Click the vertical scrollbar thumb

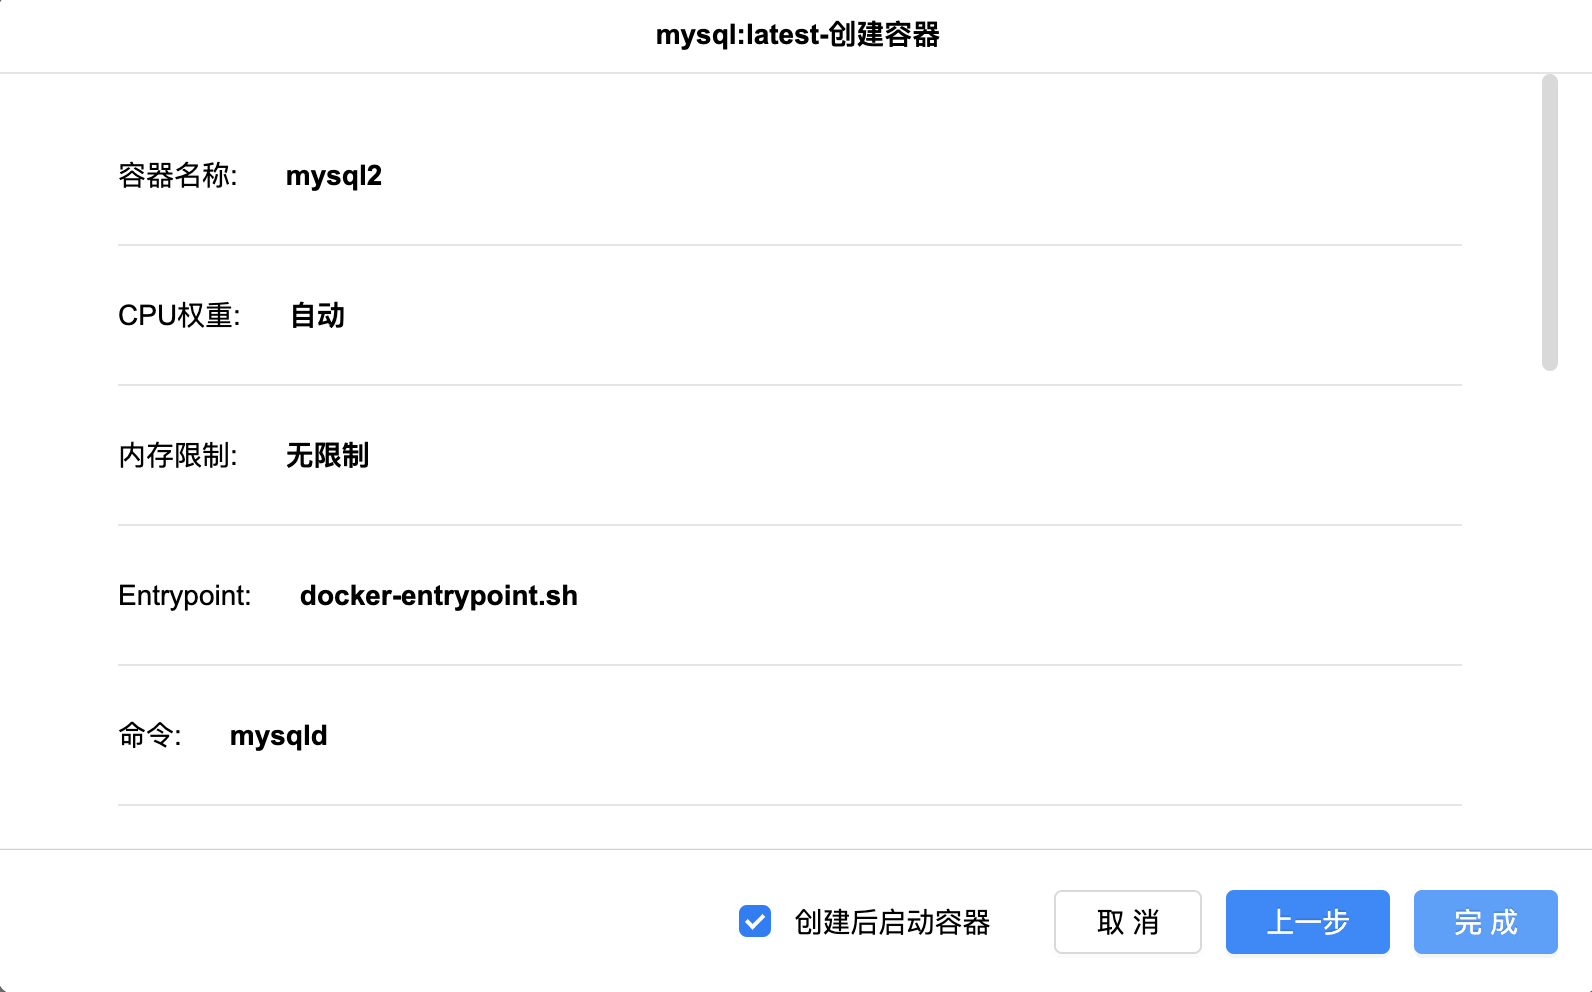pyautogui.click(x=1550, y=222)
